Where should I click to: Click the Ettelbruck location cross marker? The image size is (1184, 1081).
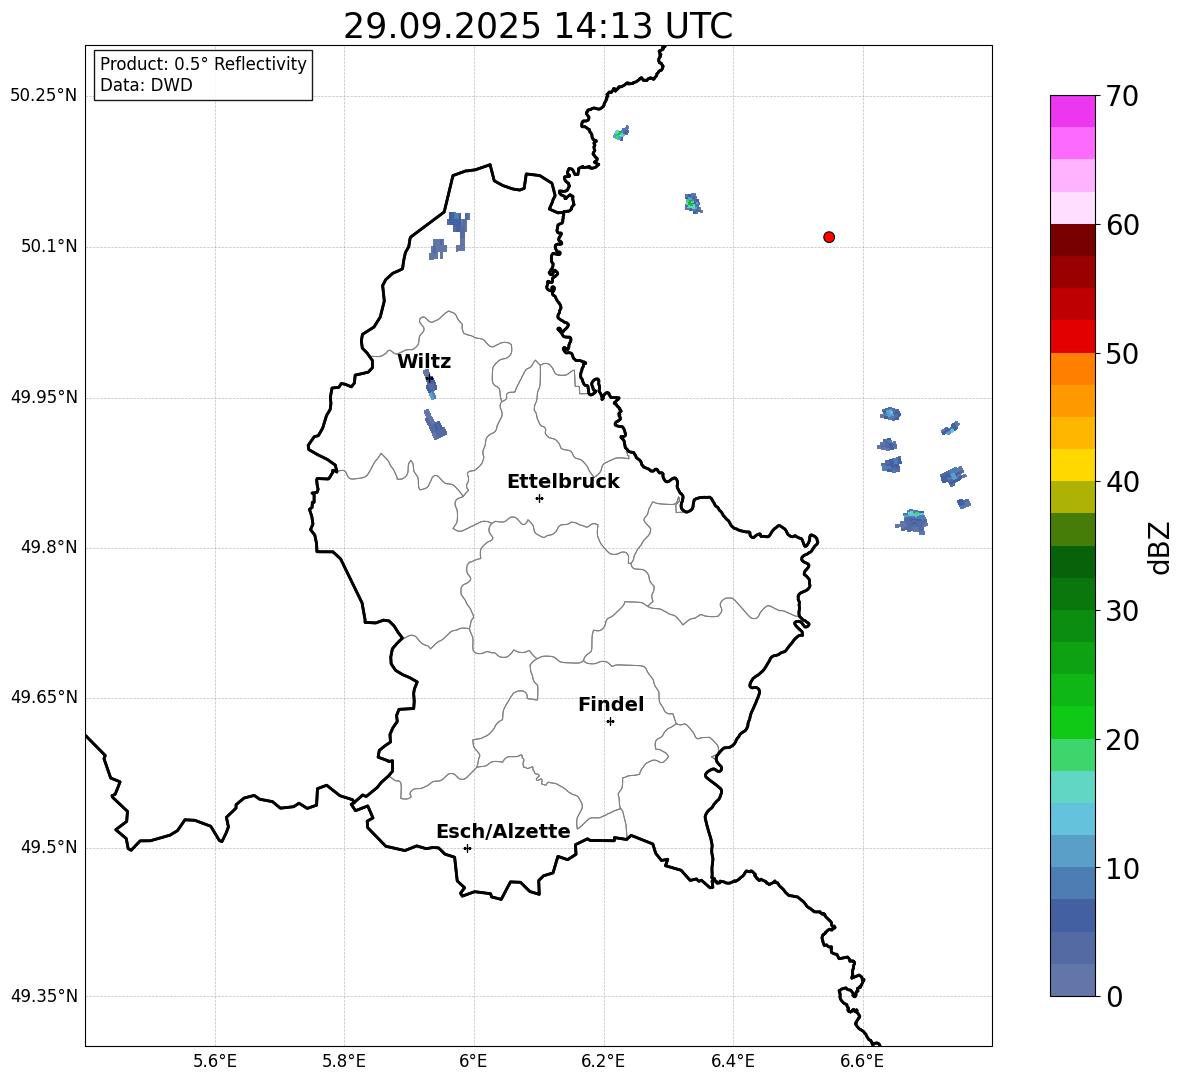coord(539,498)
